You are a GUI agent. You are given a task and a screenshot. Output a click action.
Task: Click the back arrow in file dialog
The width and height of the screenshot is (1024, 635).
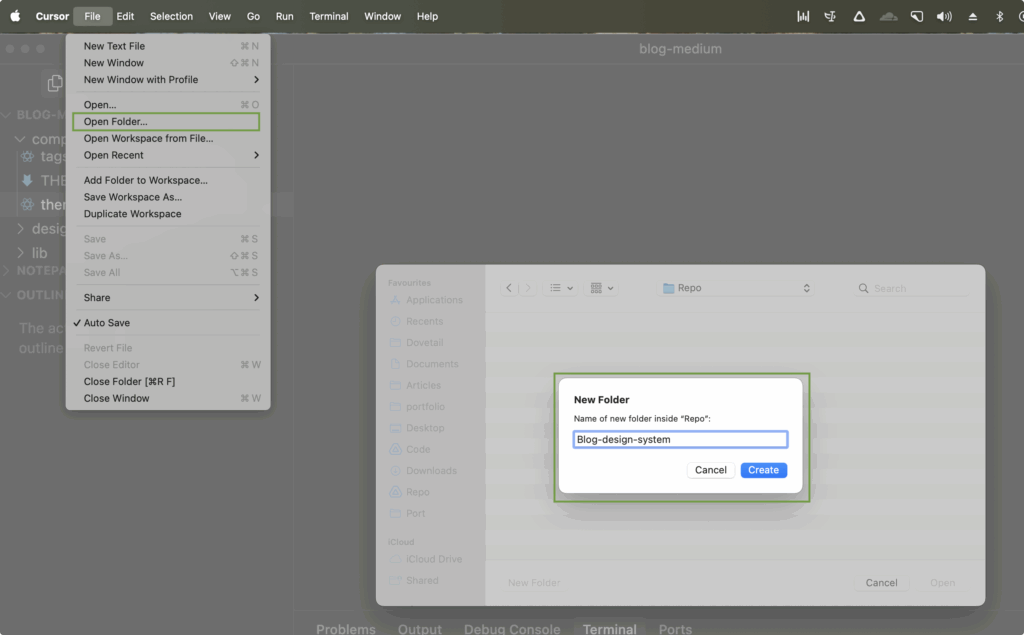point(509,288)
